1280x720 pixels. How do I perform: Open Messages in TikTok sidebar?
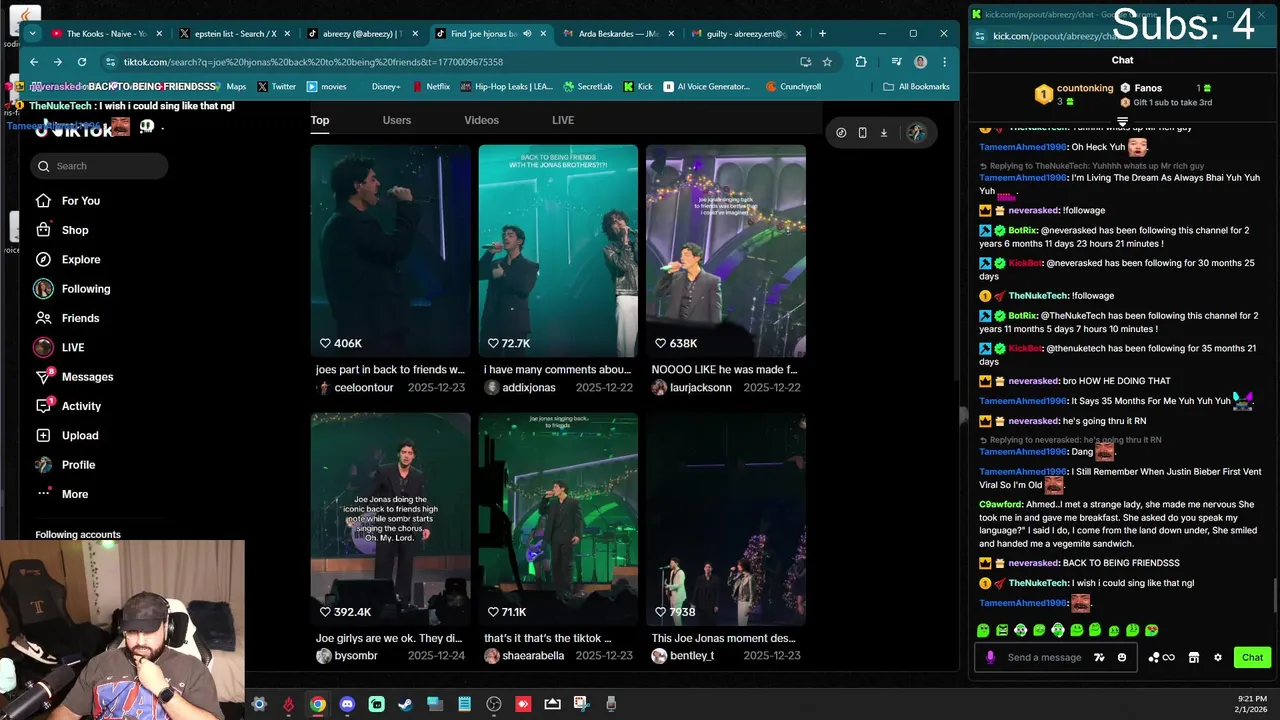[x=74, y=377]
